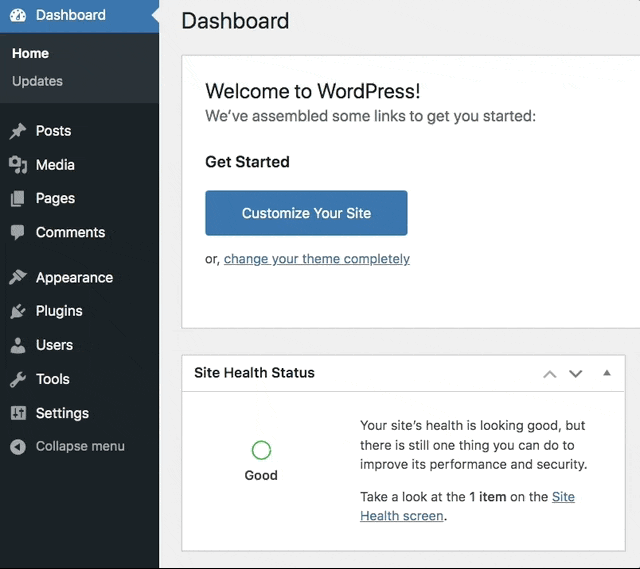Open the Media menu
The width and height of the screenshot is (640, 569).
click(x=80, y=165)
